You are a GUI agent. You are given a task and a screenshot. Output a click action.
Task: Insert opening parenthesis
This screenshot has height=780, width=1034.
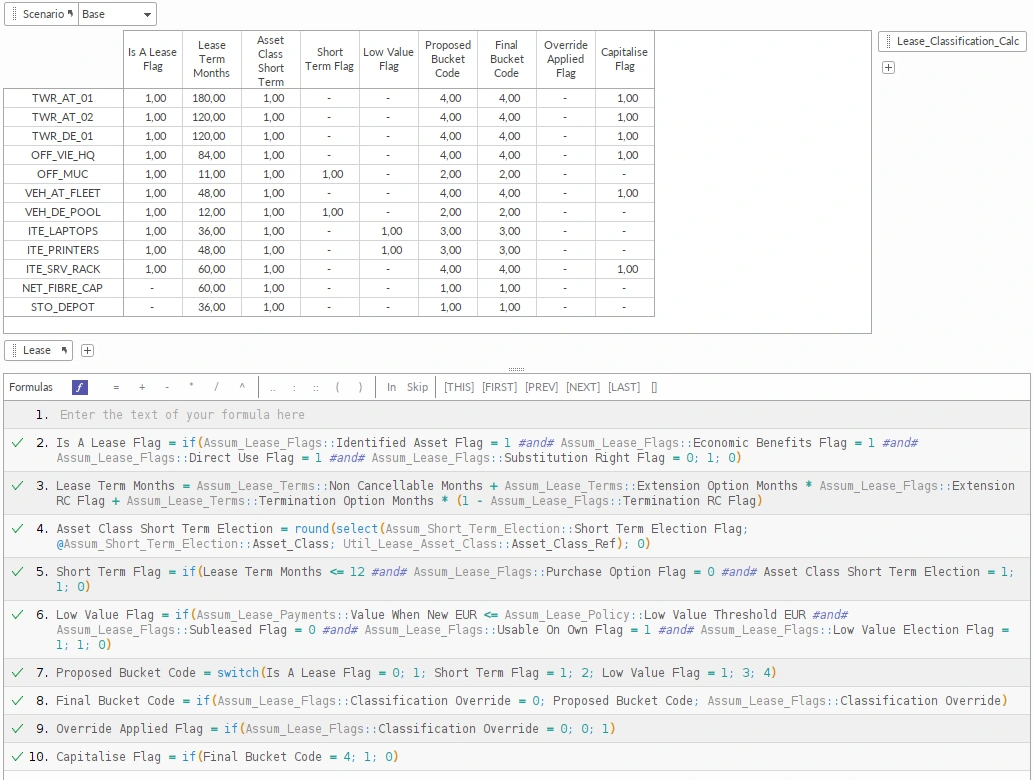[x=338, y=387]
